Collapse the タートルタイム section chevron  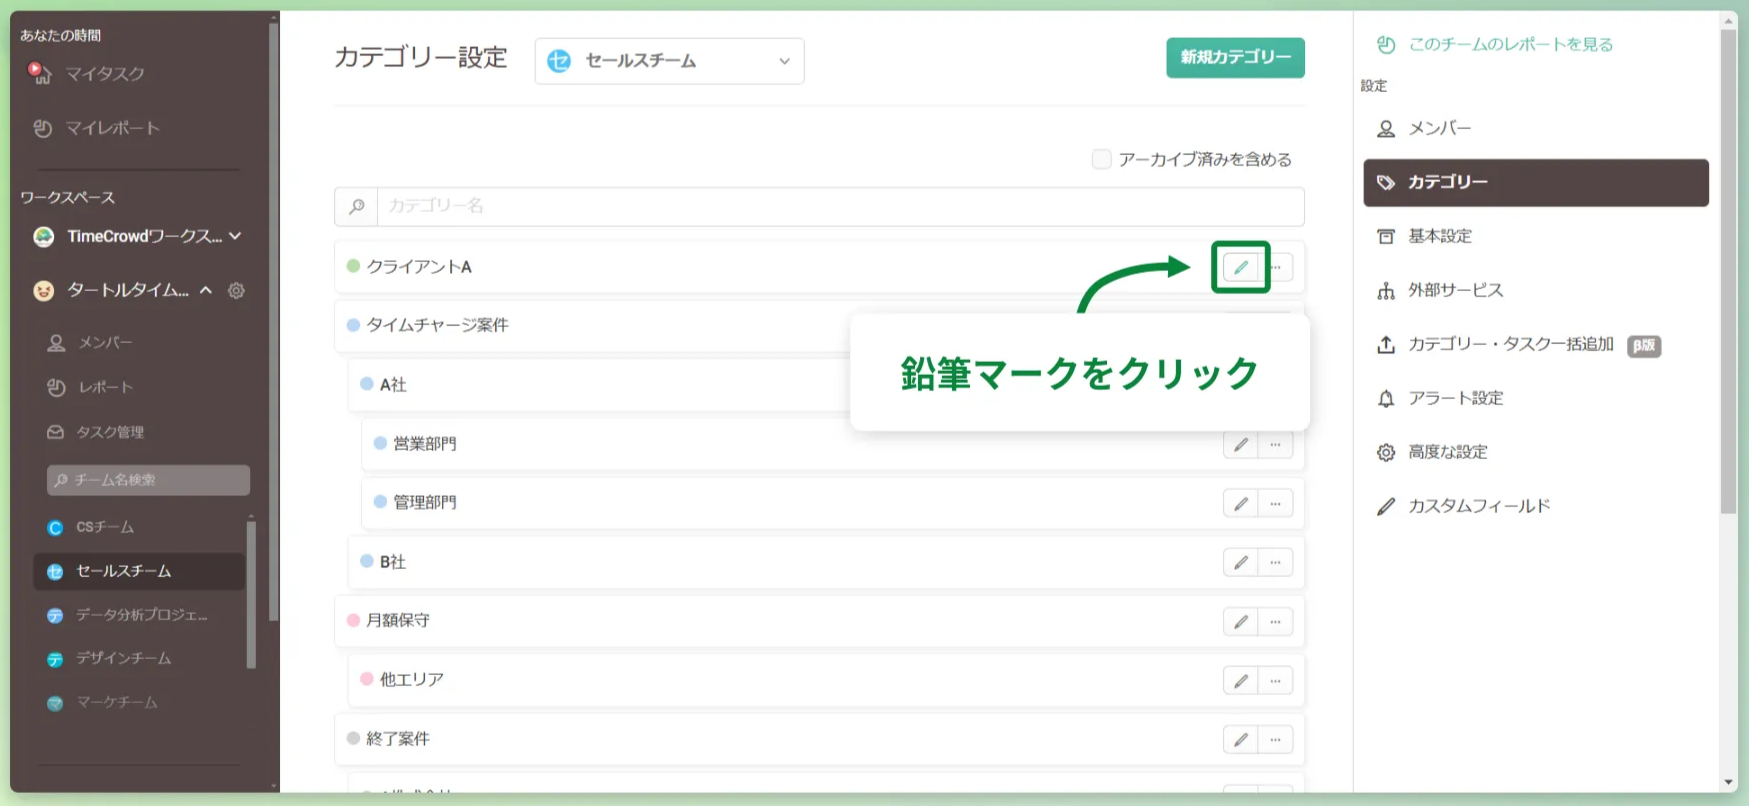pyautogui.click(x=206, y=291)
